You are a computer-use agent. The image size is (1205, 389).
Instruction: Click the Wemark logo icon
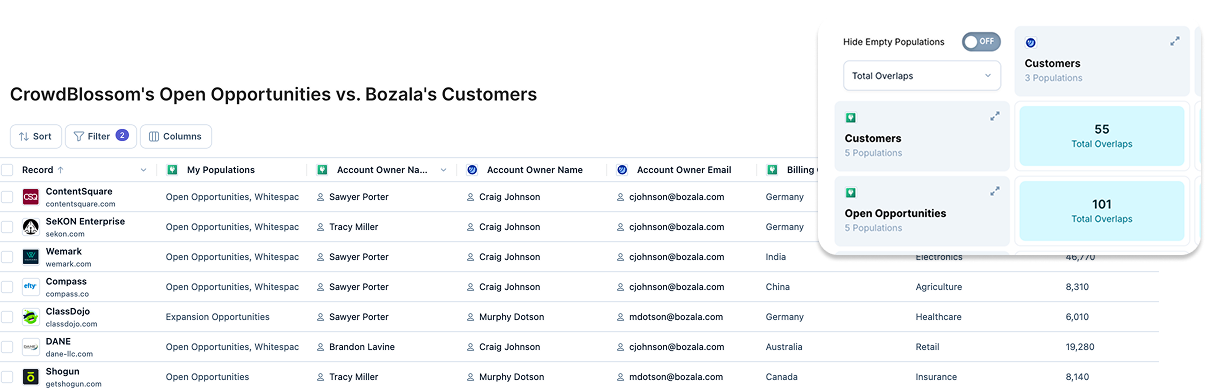[x=31, y=257]
